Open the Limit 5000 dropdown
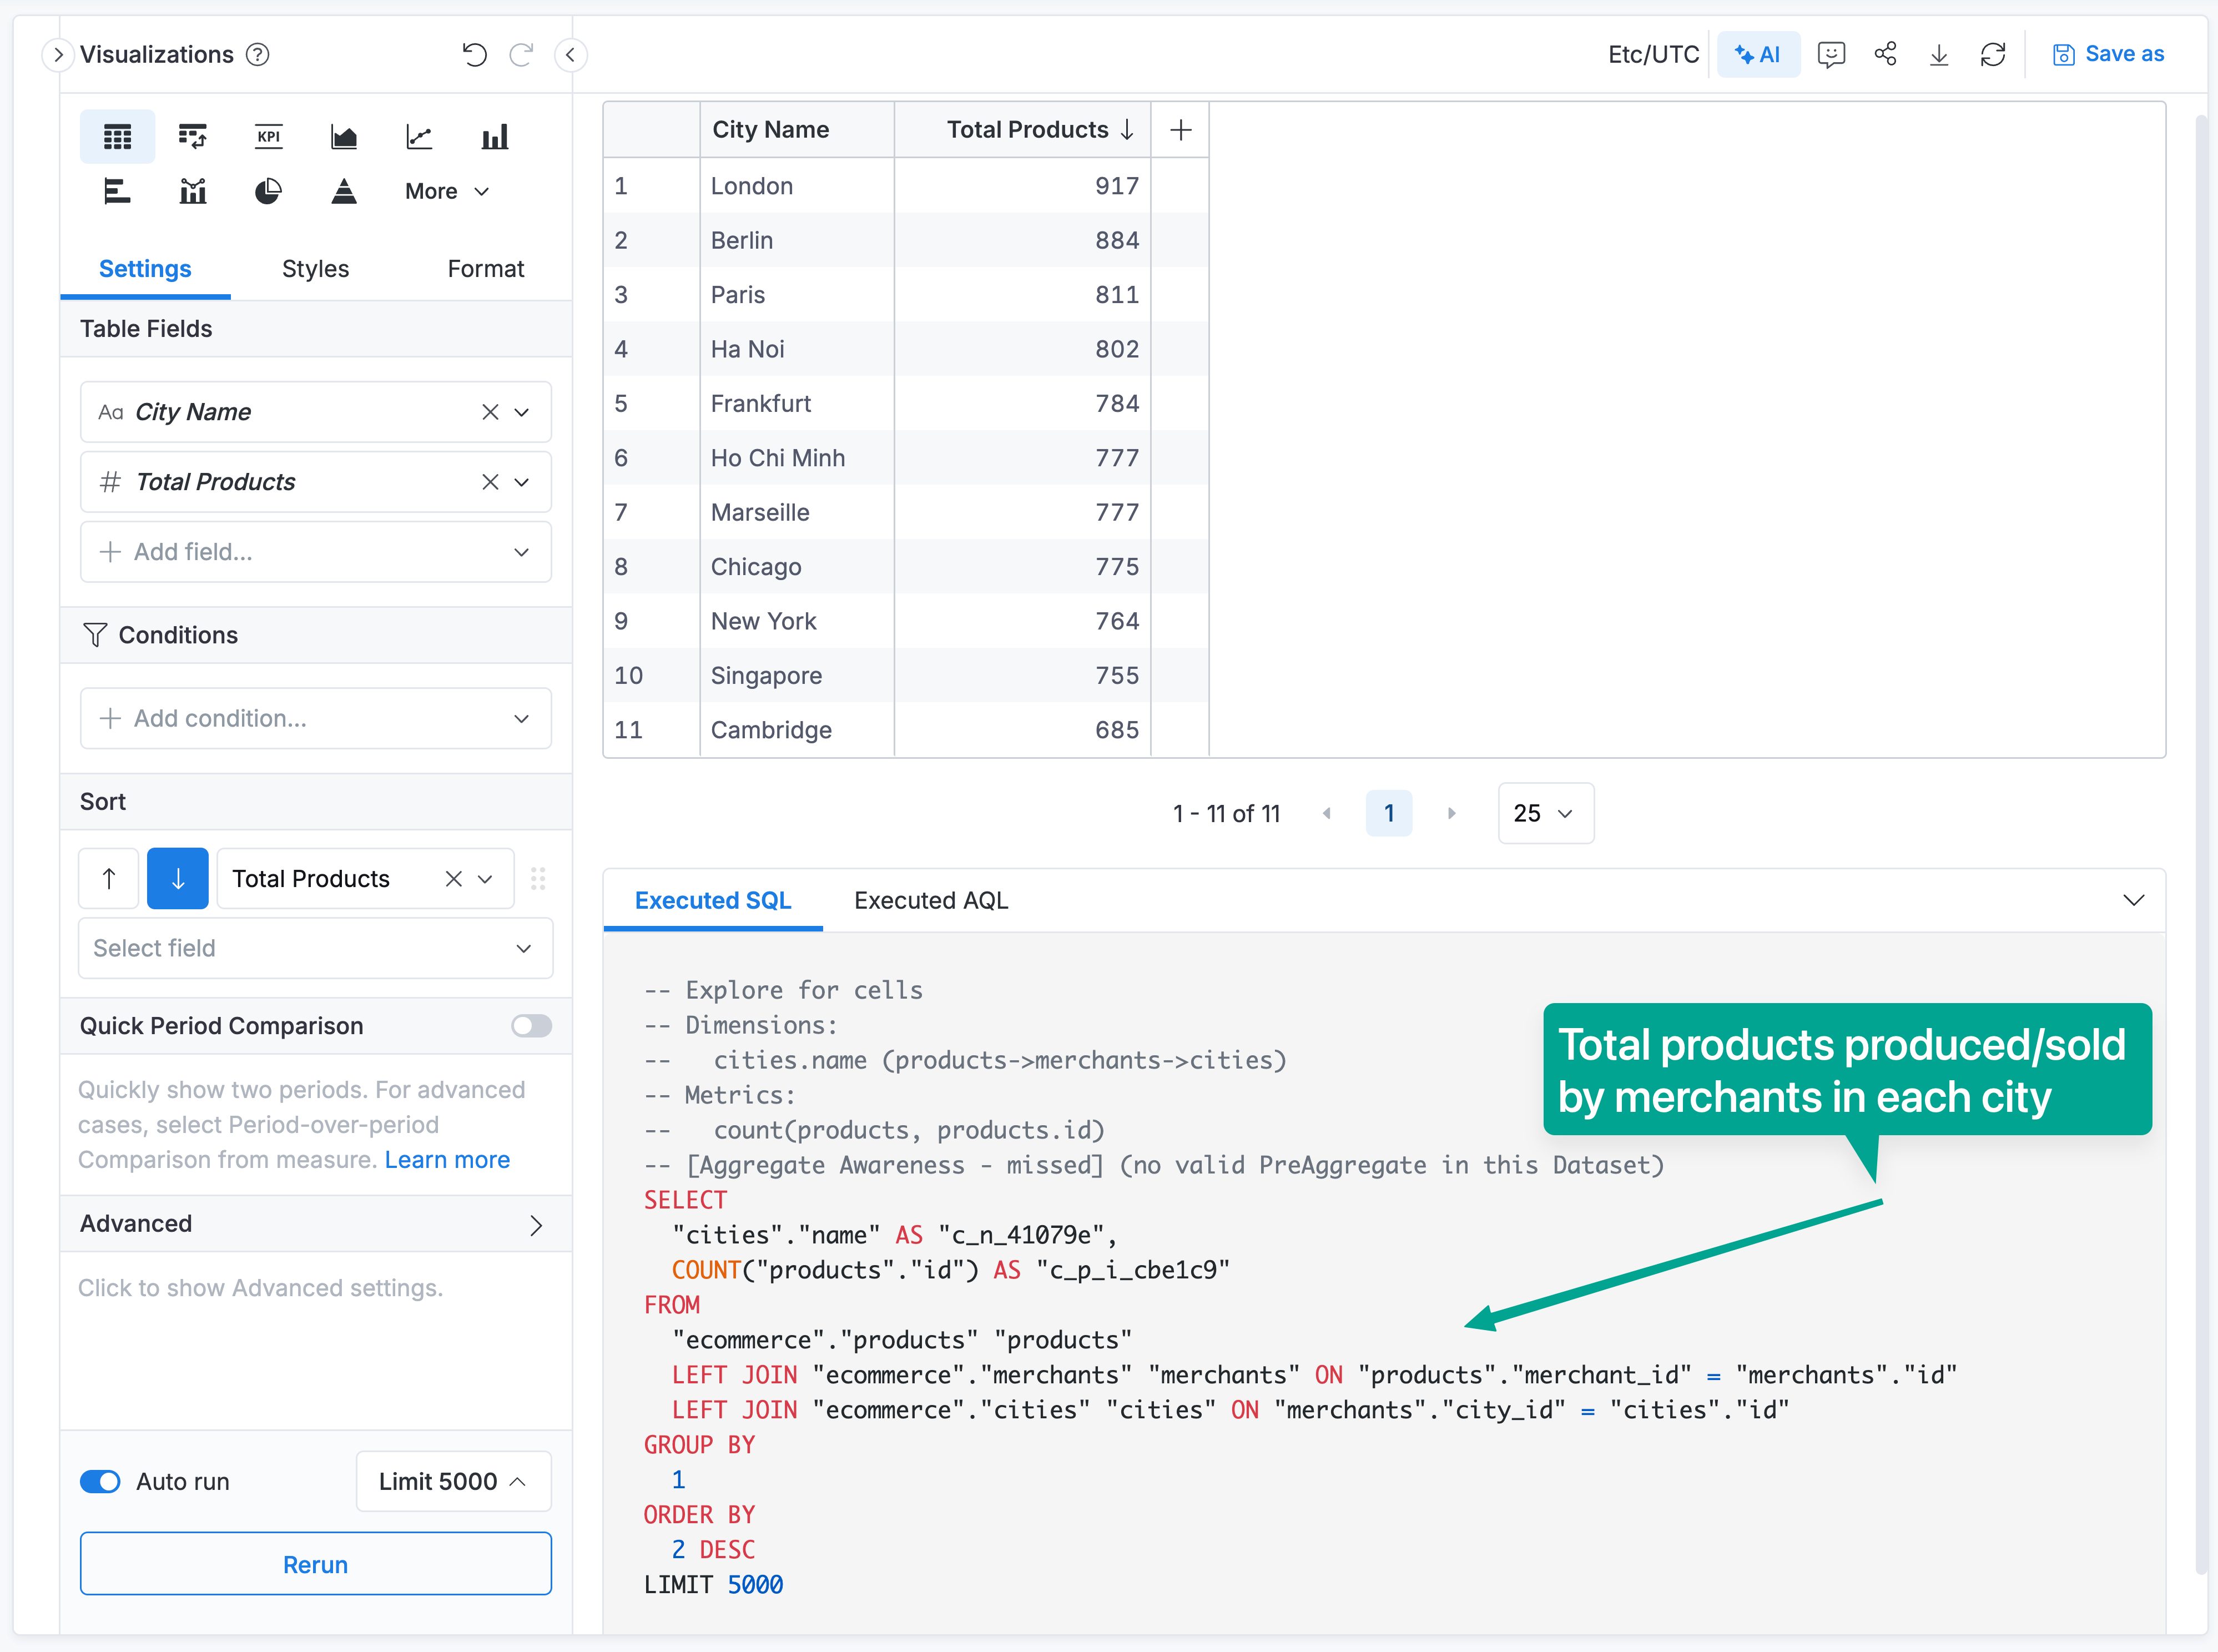This screenshot has height=1652, width=2218. pos(453,1481)
